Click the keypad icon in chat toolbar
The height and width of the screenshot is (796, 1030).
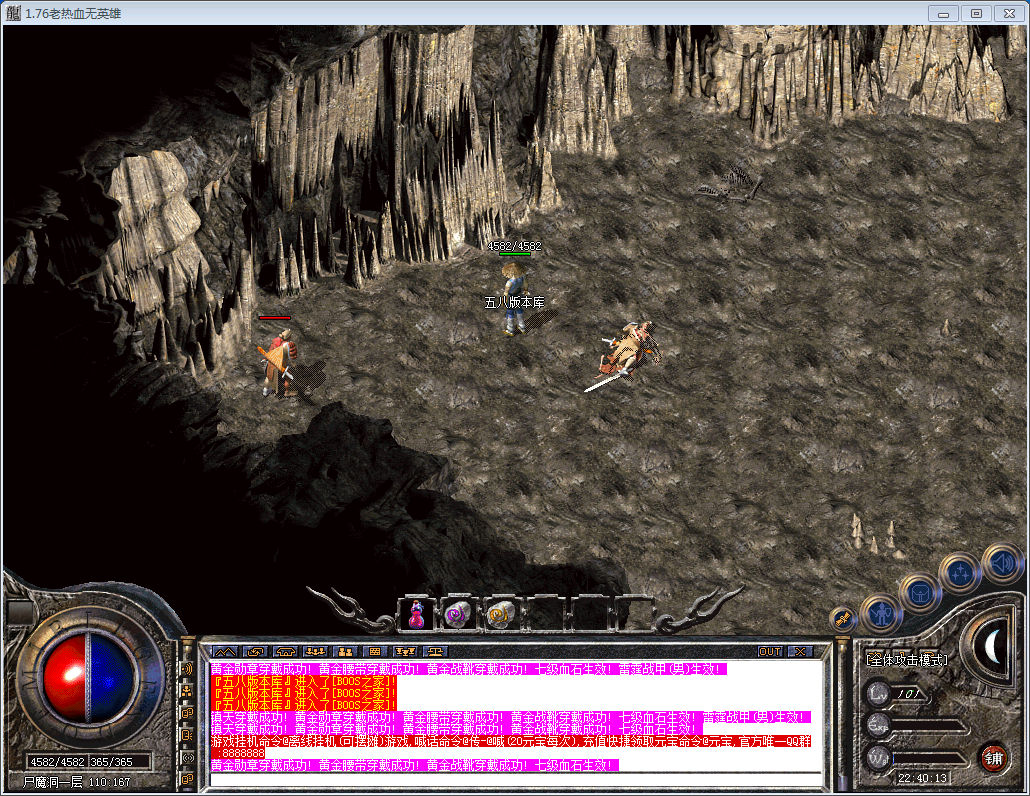(x=374, y=652)
